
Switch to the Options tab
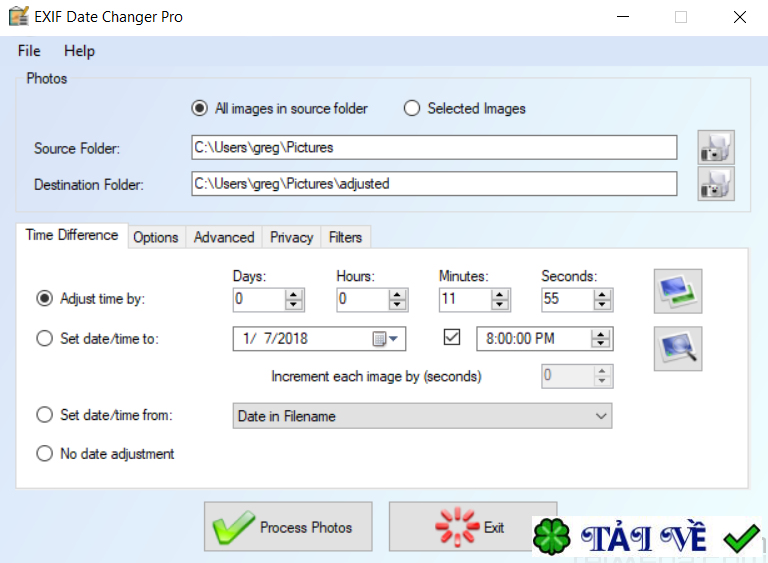(x=156, y=237)
